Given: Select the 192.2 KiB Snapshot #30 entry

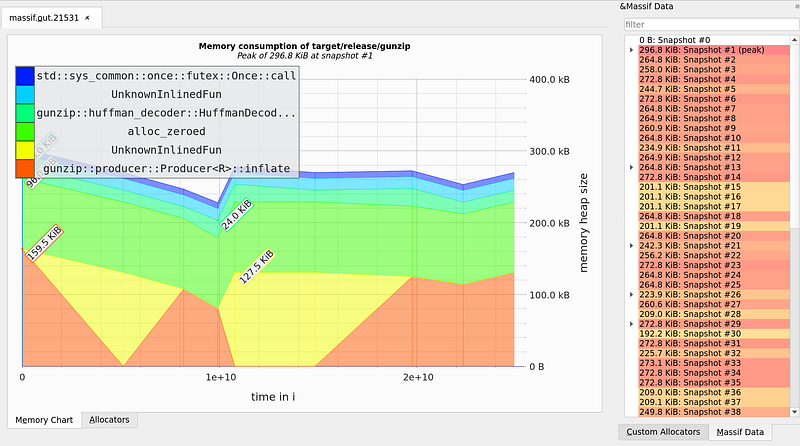Looking at the screenshot, I should click(690, 333).
